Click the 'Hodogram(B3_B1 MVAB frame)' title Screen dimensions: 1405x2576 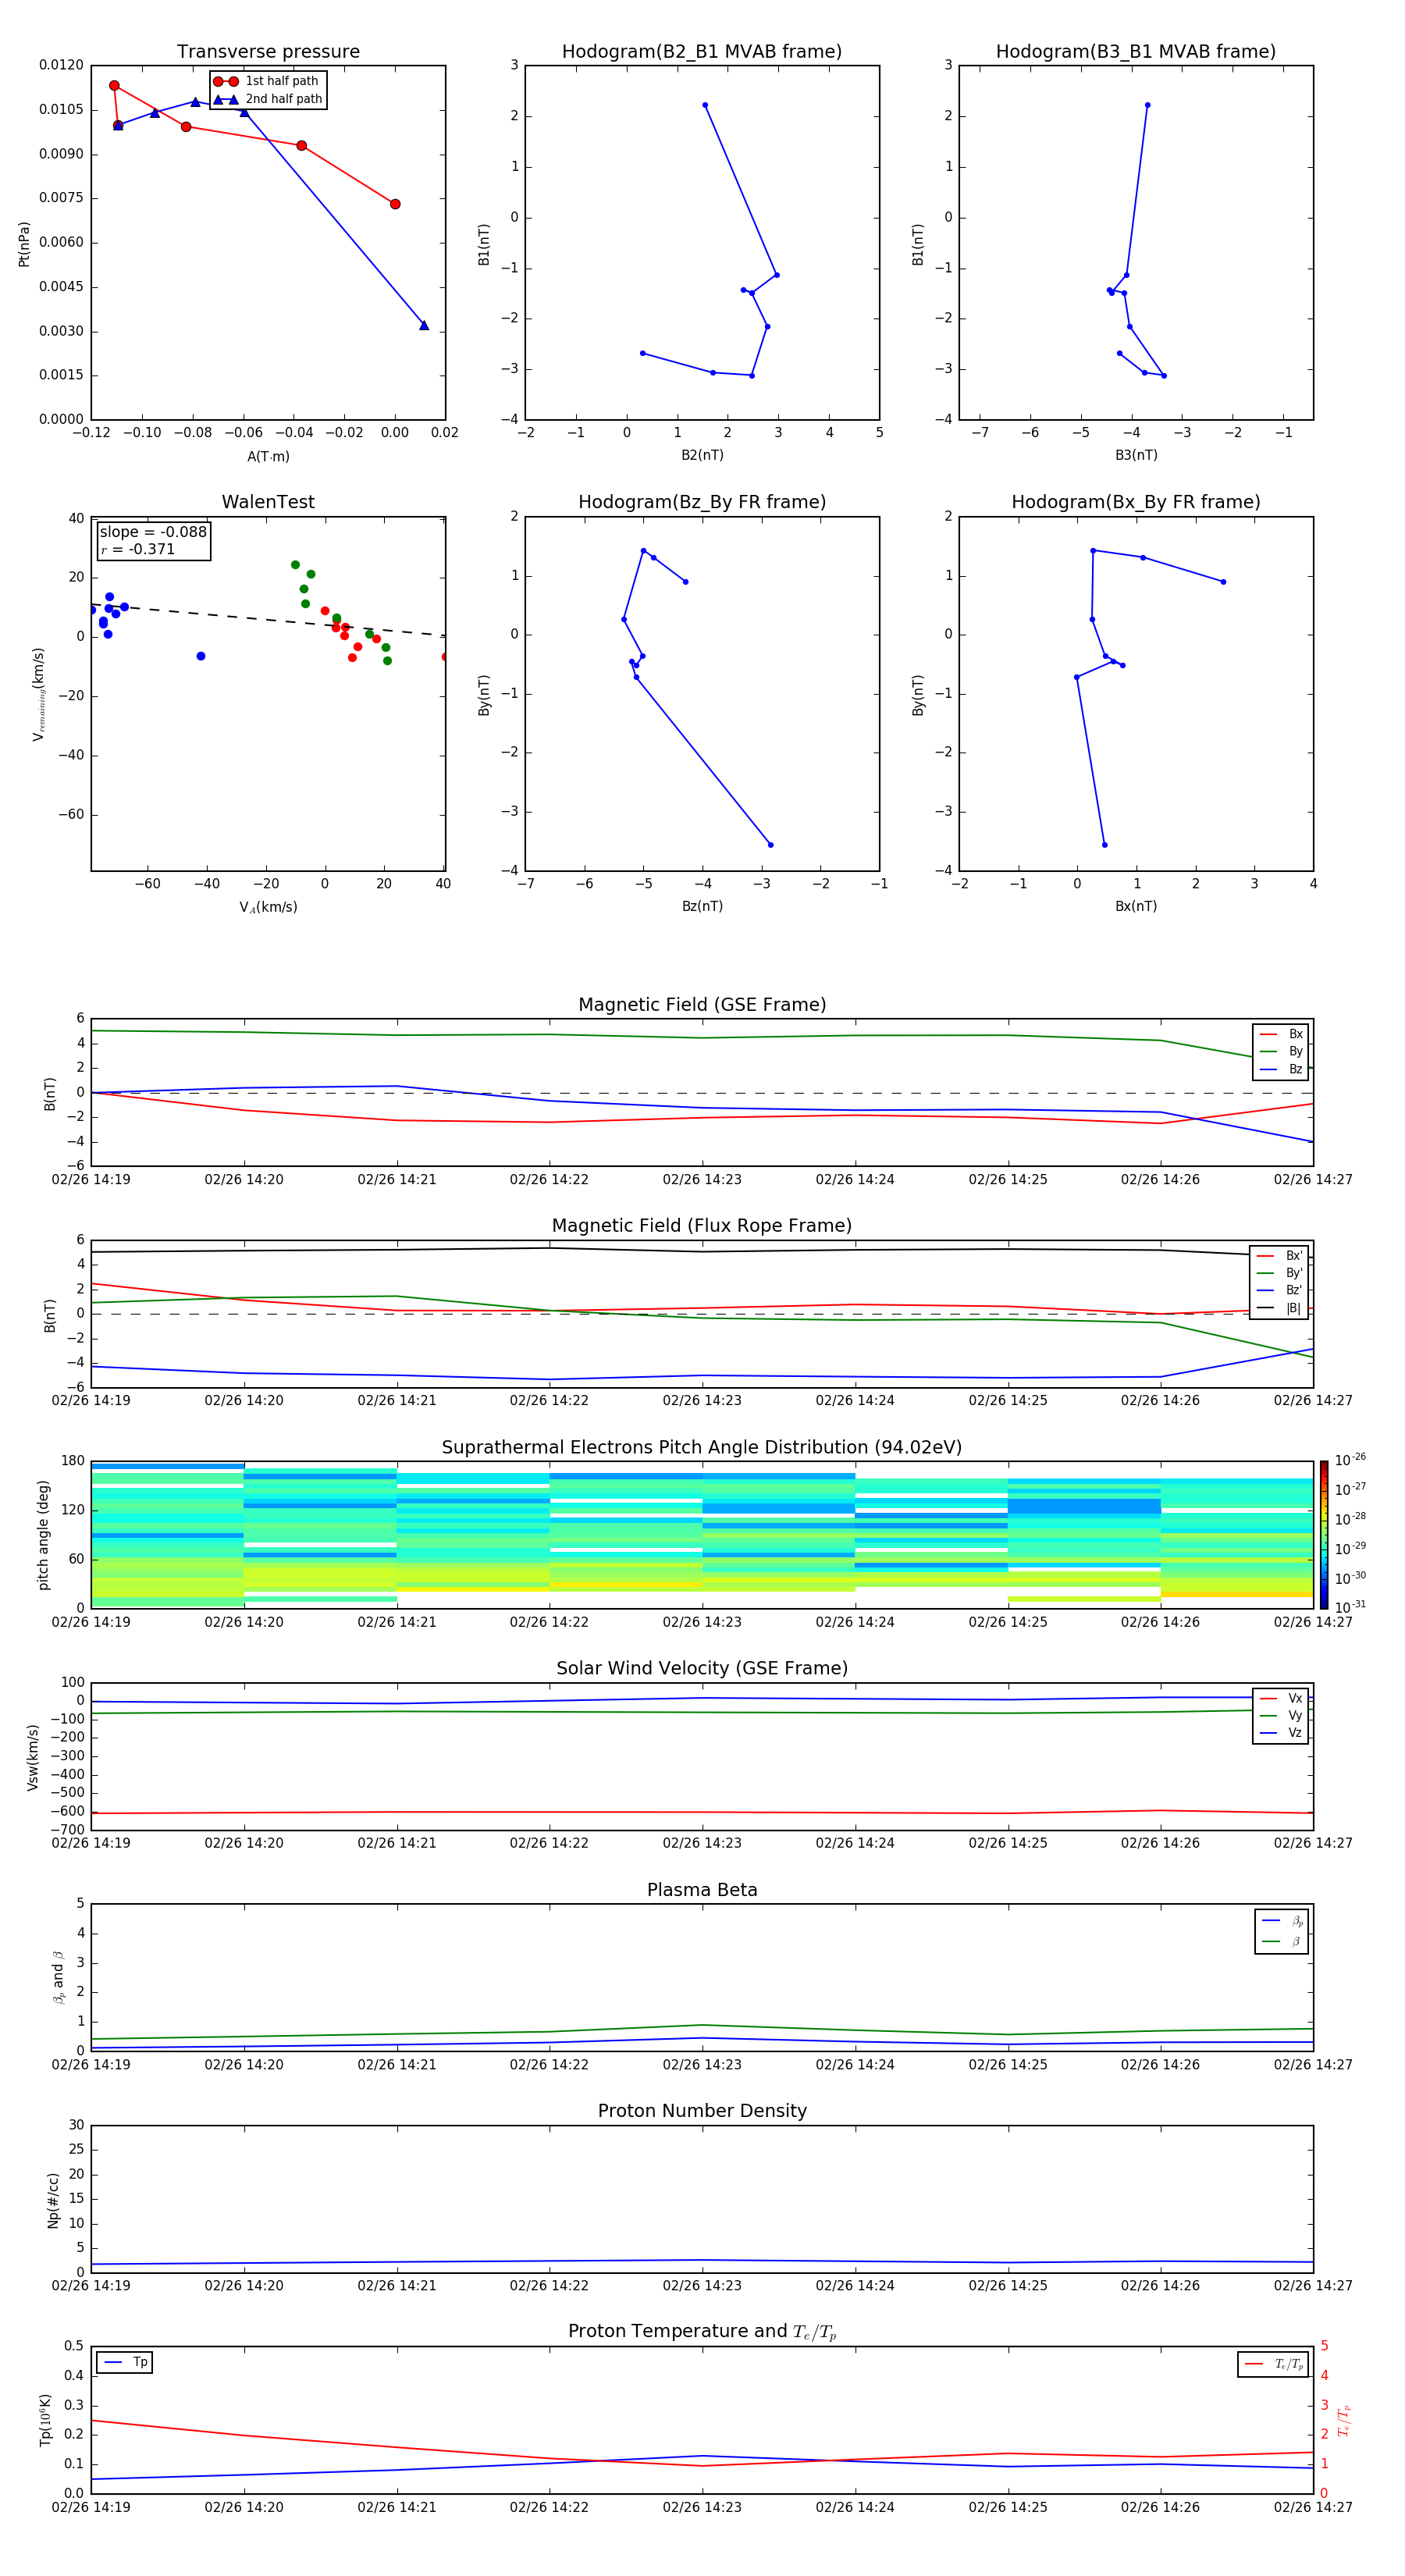coord(1136,52)
